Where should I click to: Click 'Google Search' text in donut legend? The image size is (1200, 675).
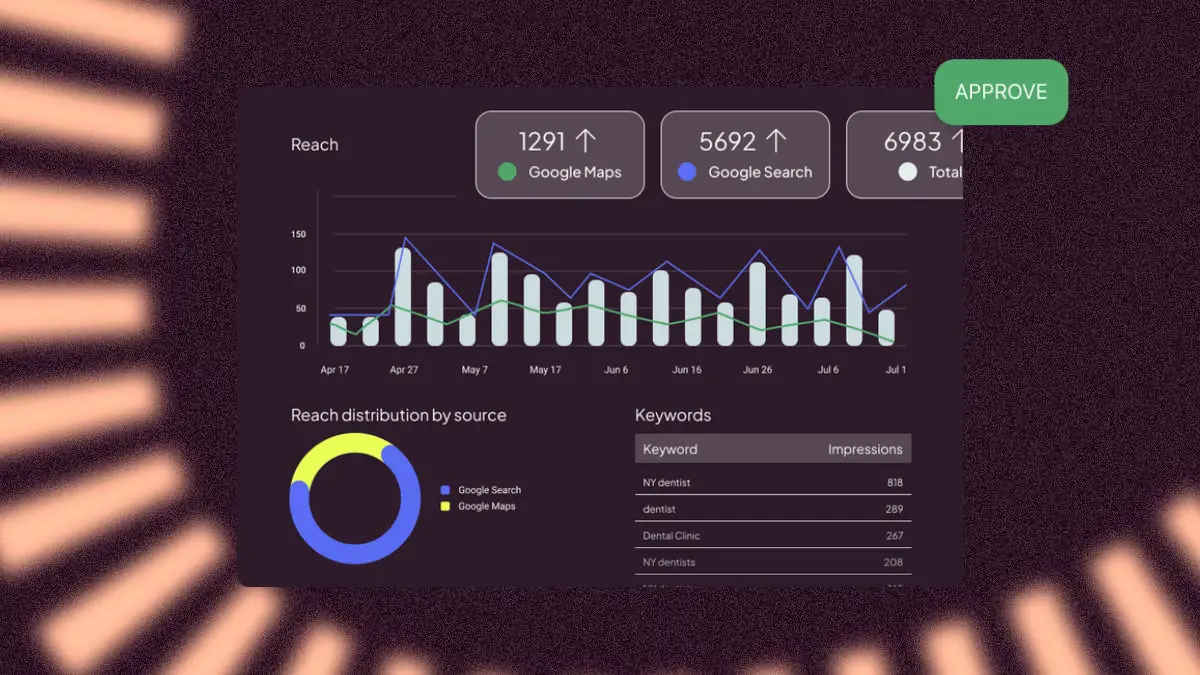pyautogui.click(x=490, y=490)
